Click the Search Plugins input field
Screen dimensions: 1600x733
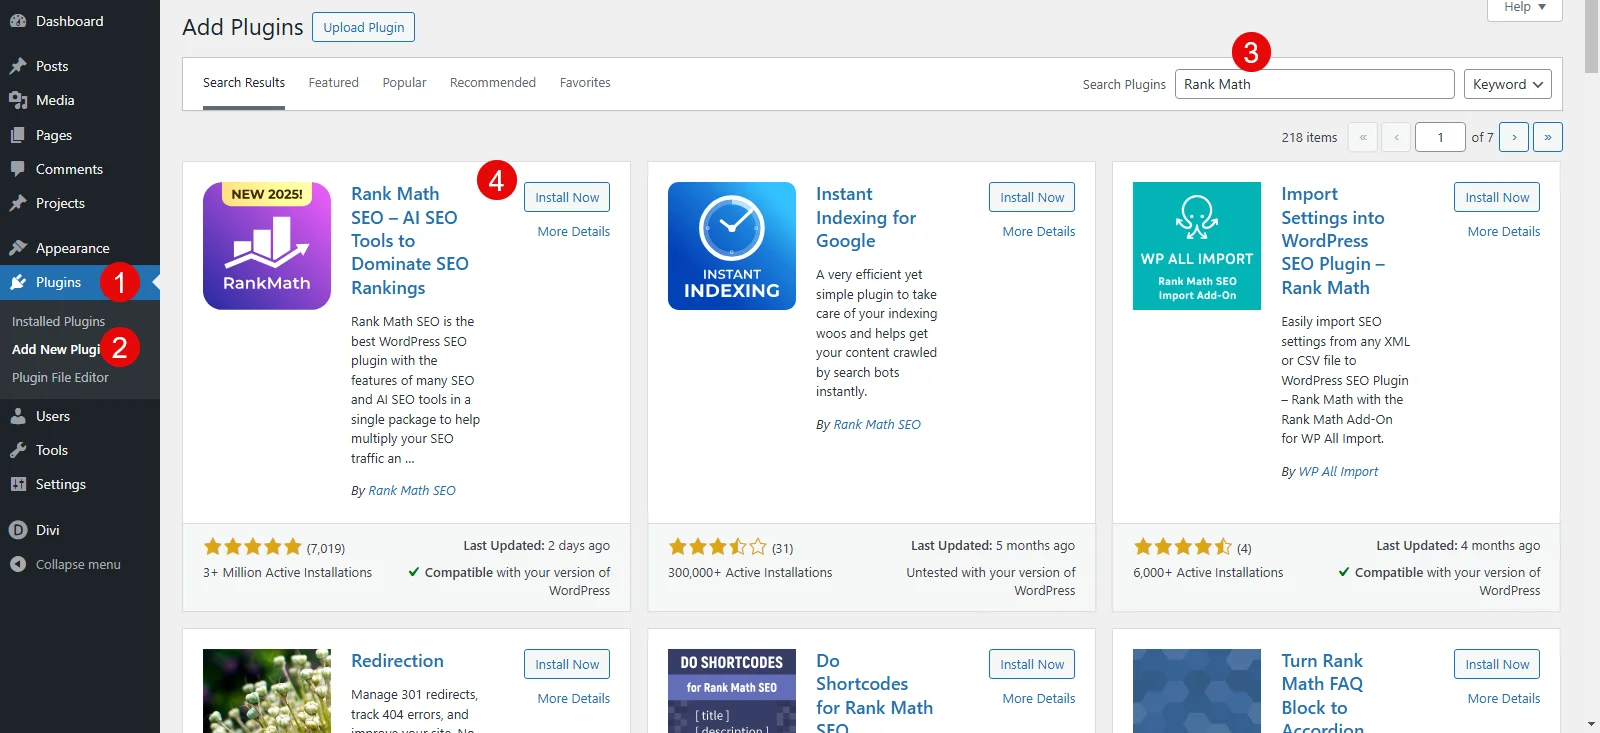(x=1314, y=84)
